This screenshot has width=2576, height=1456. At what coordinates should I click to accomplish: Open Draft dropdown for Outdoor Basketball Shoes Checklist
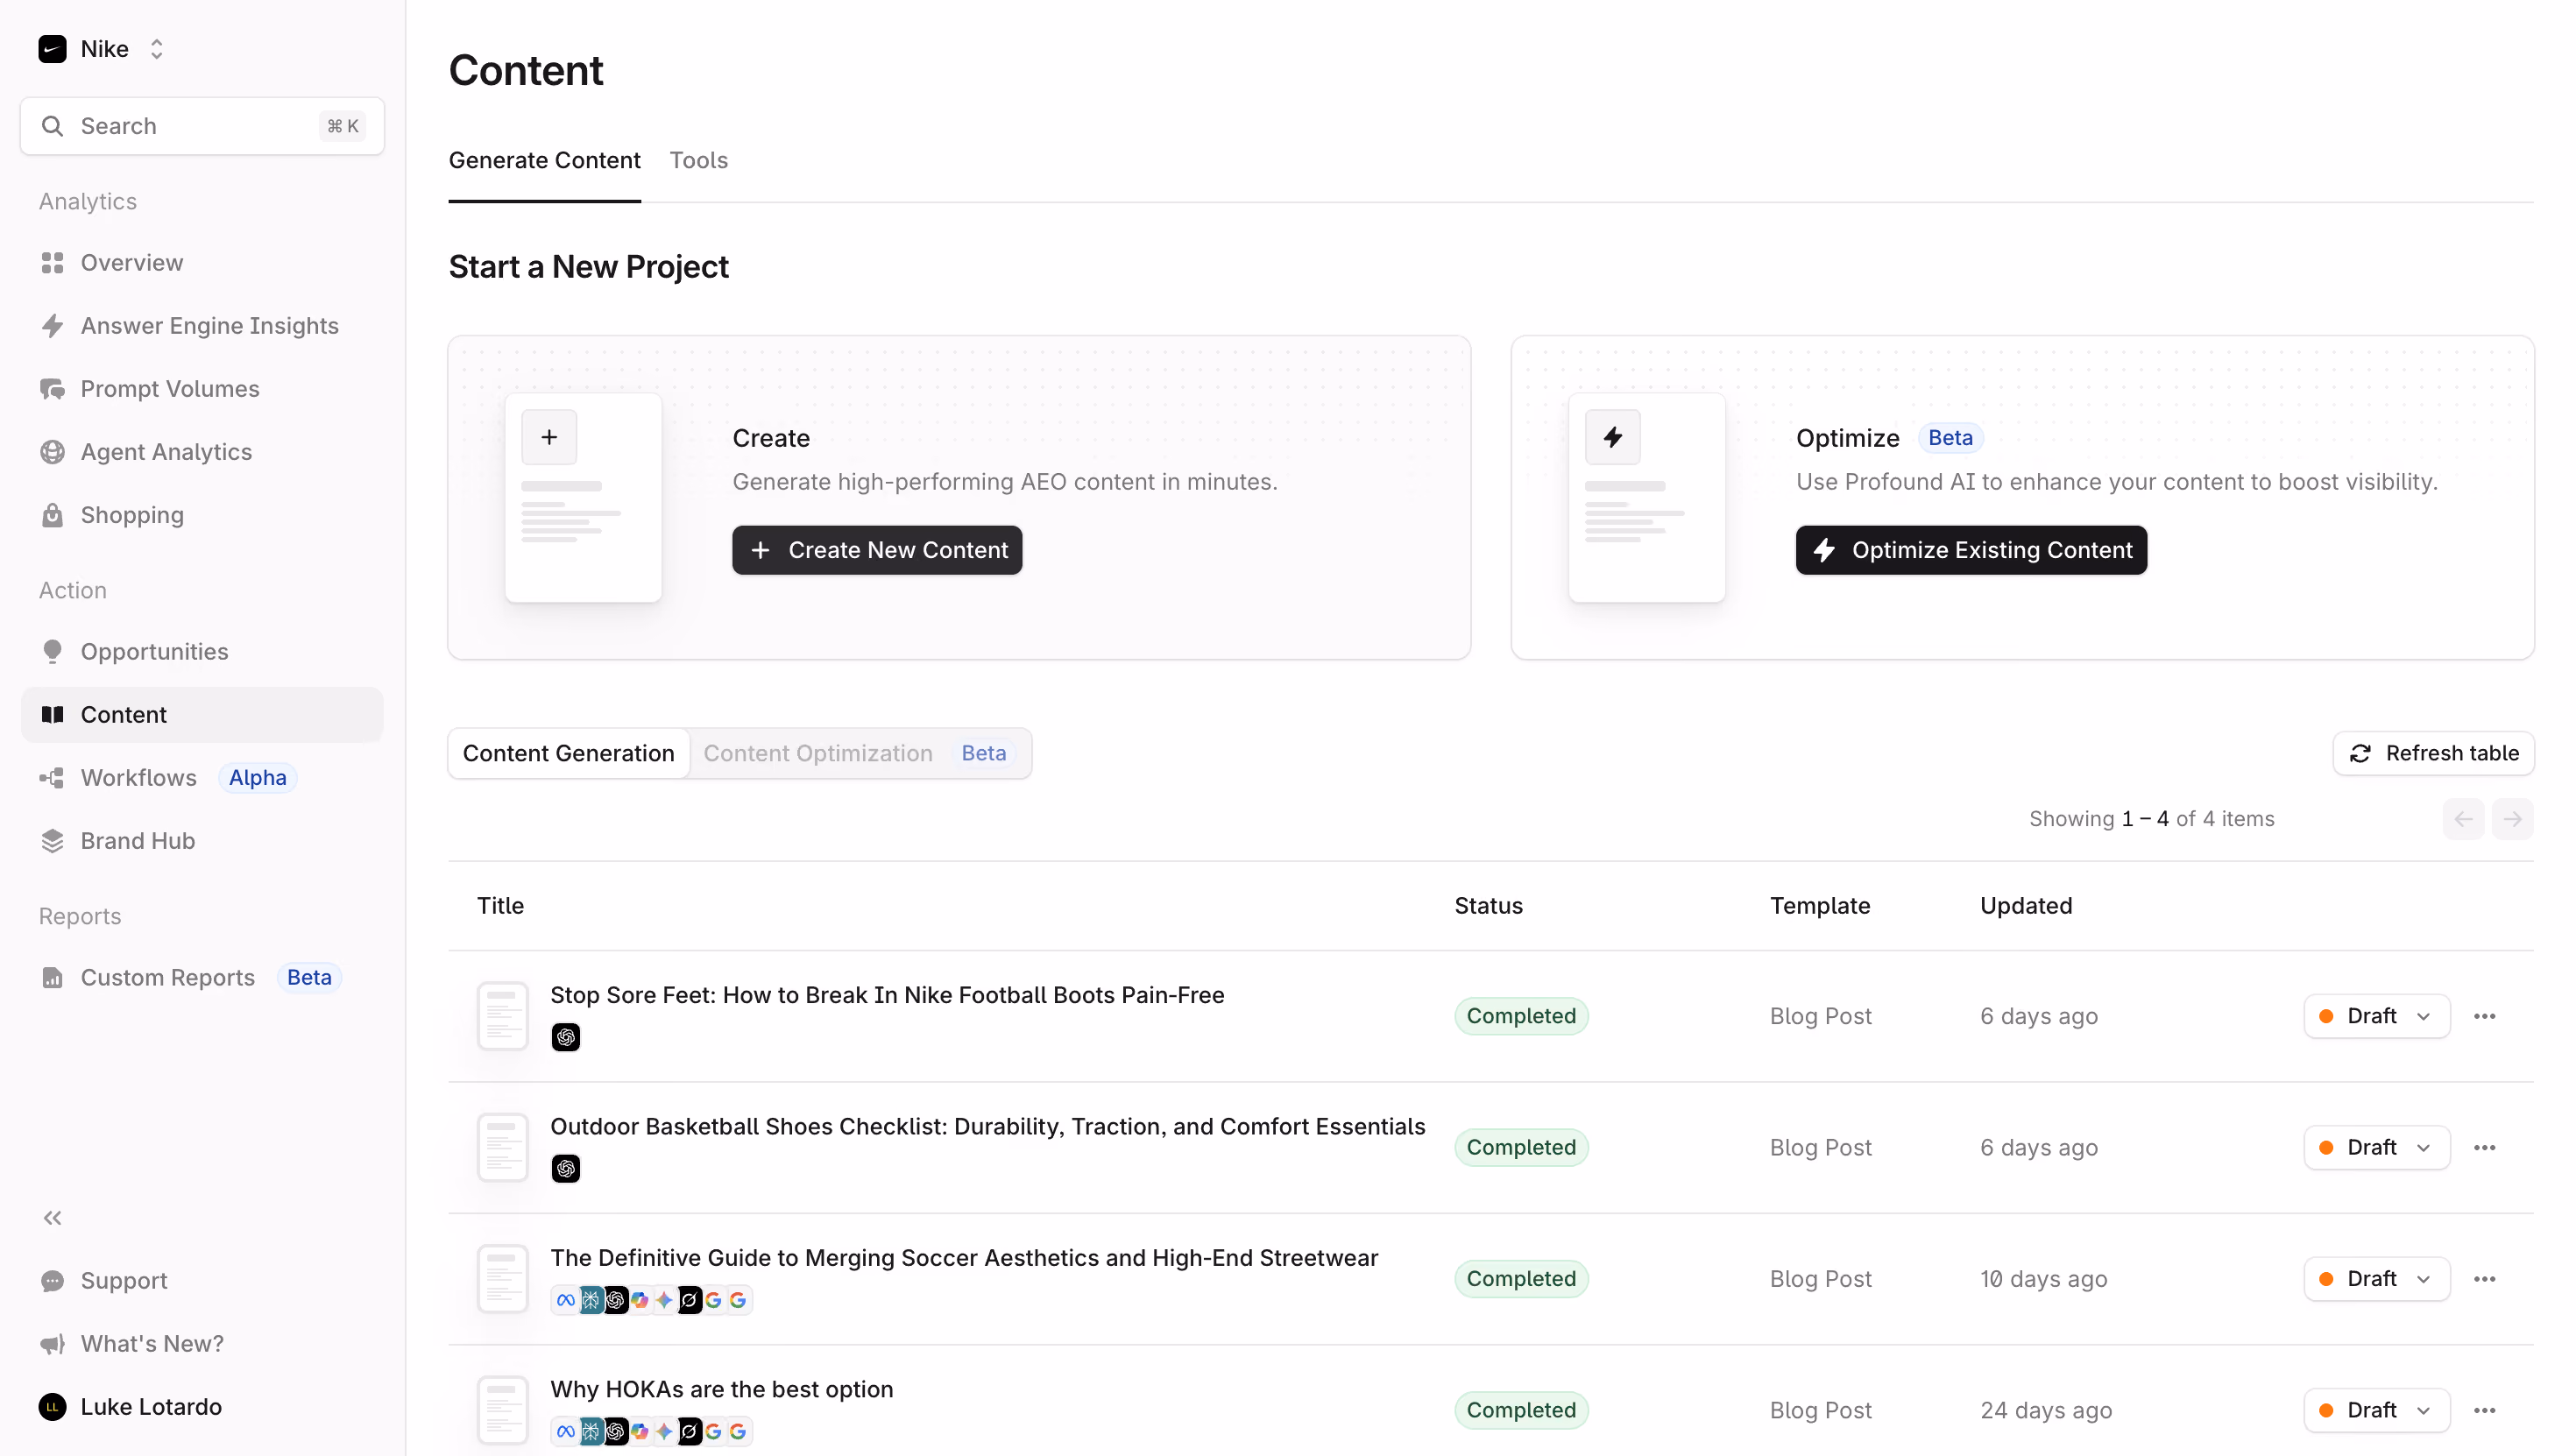(x=2376, y=1147)
